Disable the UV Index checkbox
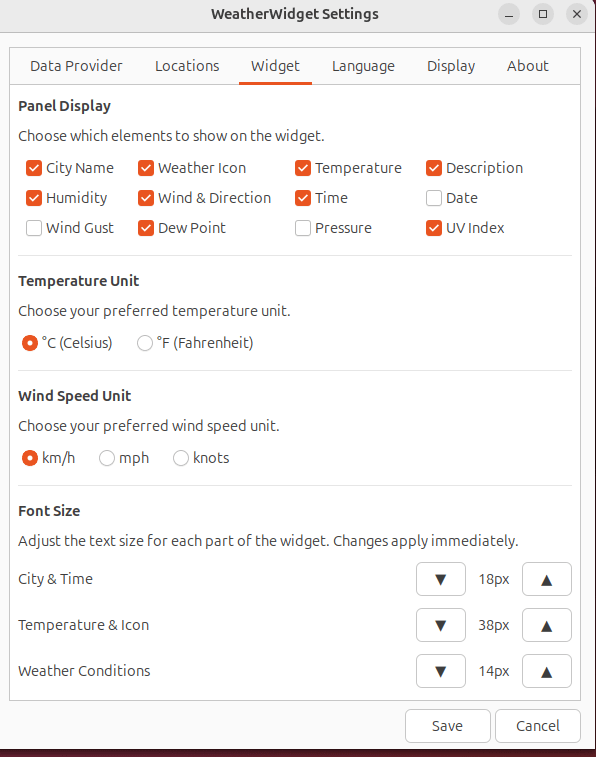 [x=434, y=228]
